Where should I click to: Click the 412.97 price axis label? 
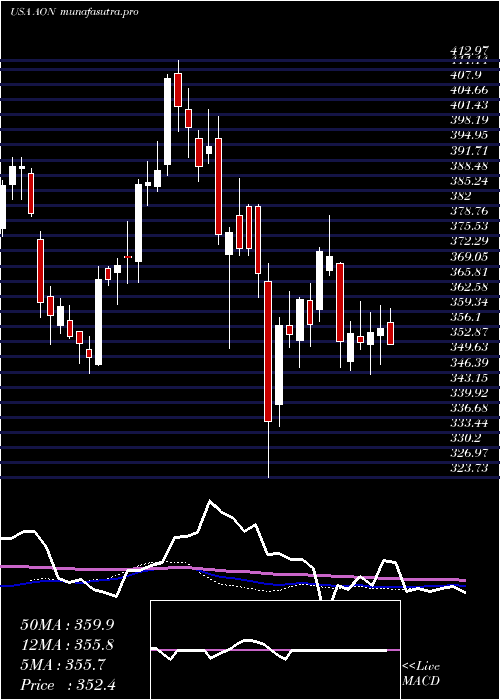click(469, 53)
